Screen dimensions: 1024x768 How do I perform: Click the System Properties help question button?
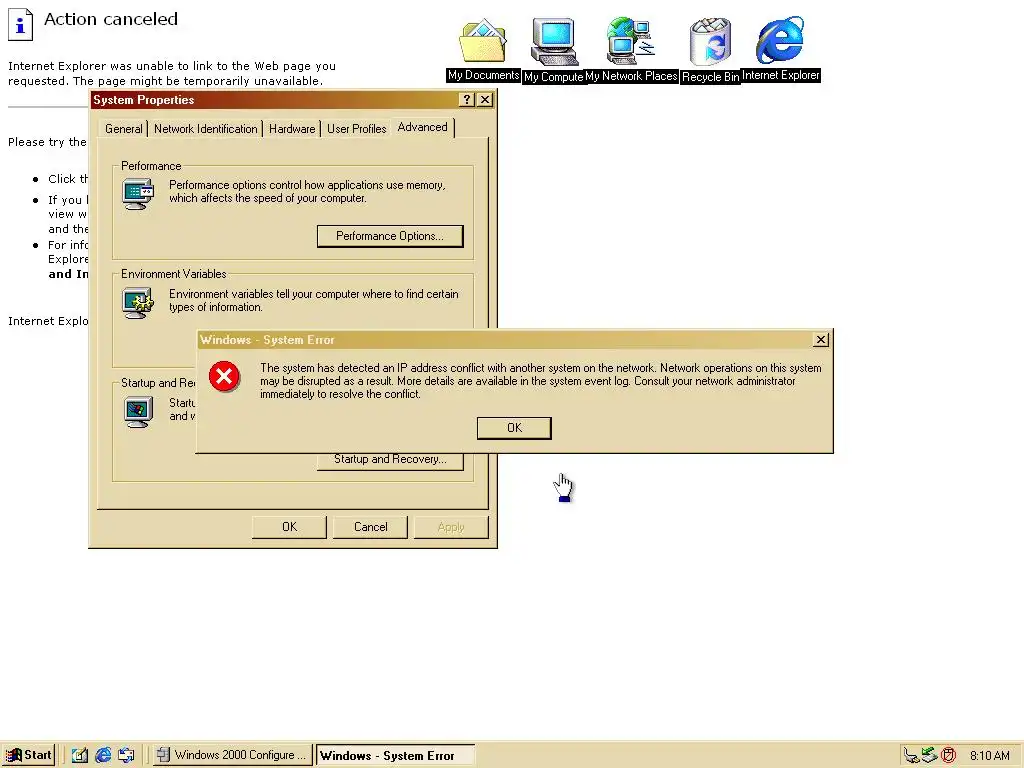click(466, 99)
